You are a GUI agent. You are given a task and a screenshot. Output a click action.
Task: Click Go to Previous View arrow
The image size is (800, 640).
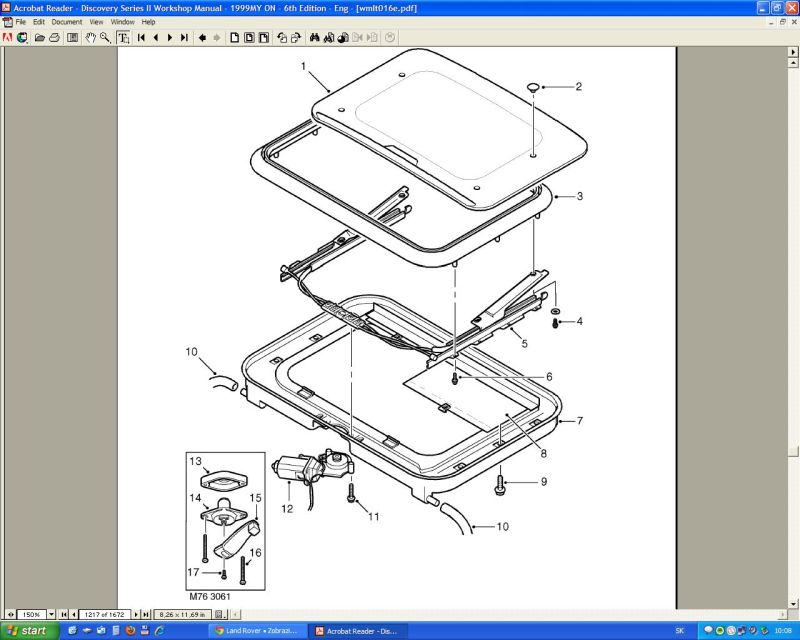click(202, 38)
